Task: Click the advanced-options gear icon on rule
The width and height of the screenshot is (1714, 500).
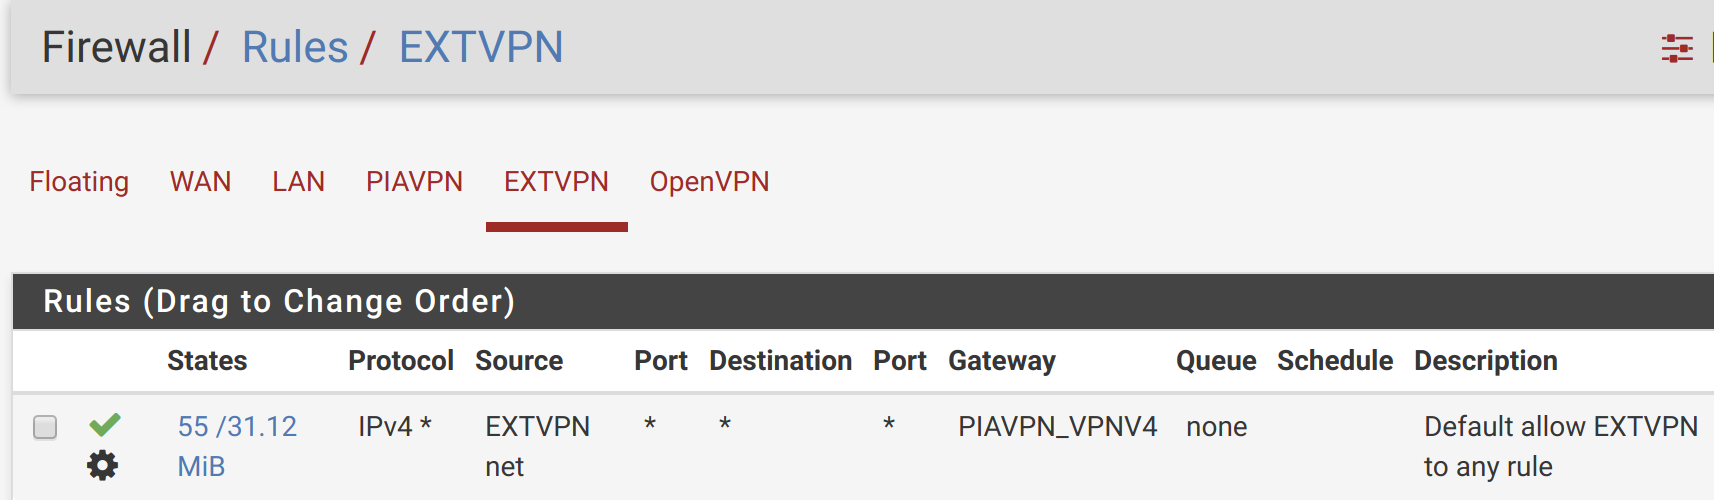Action: 102,465
